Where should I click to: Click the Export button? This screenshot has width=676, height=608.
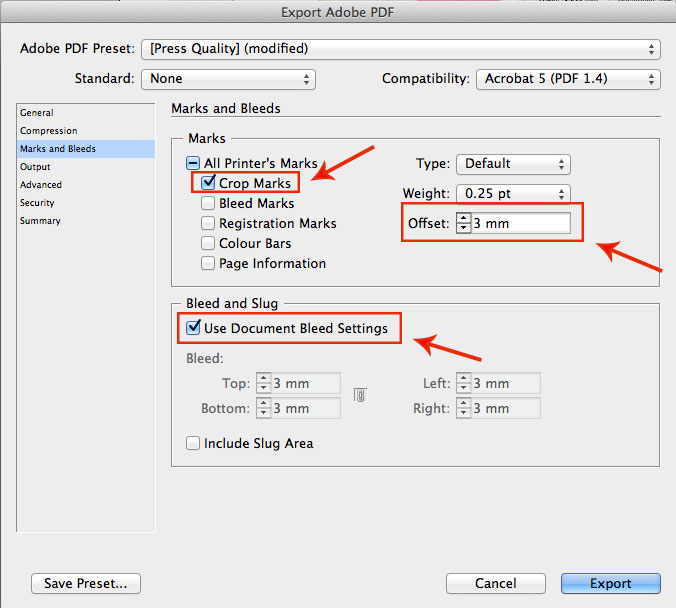click(x=610, y=583)
